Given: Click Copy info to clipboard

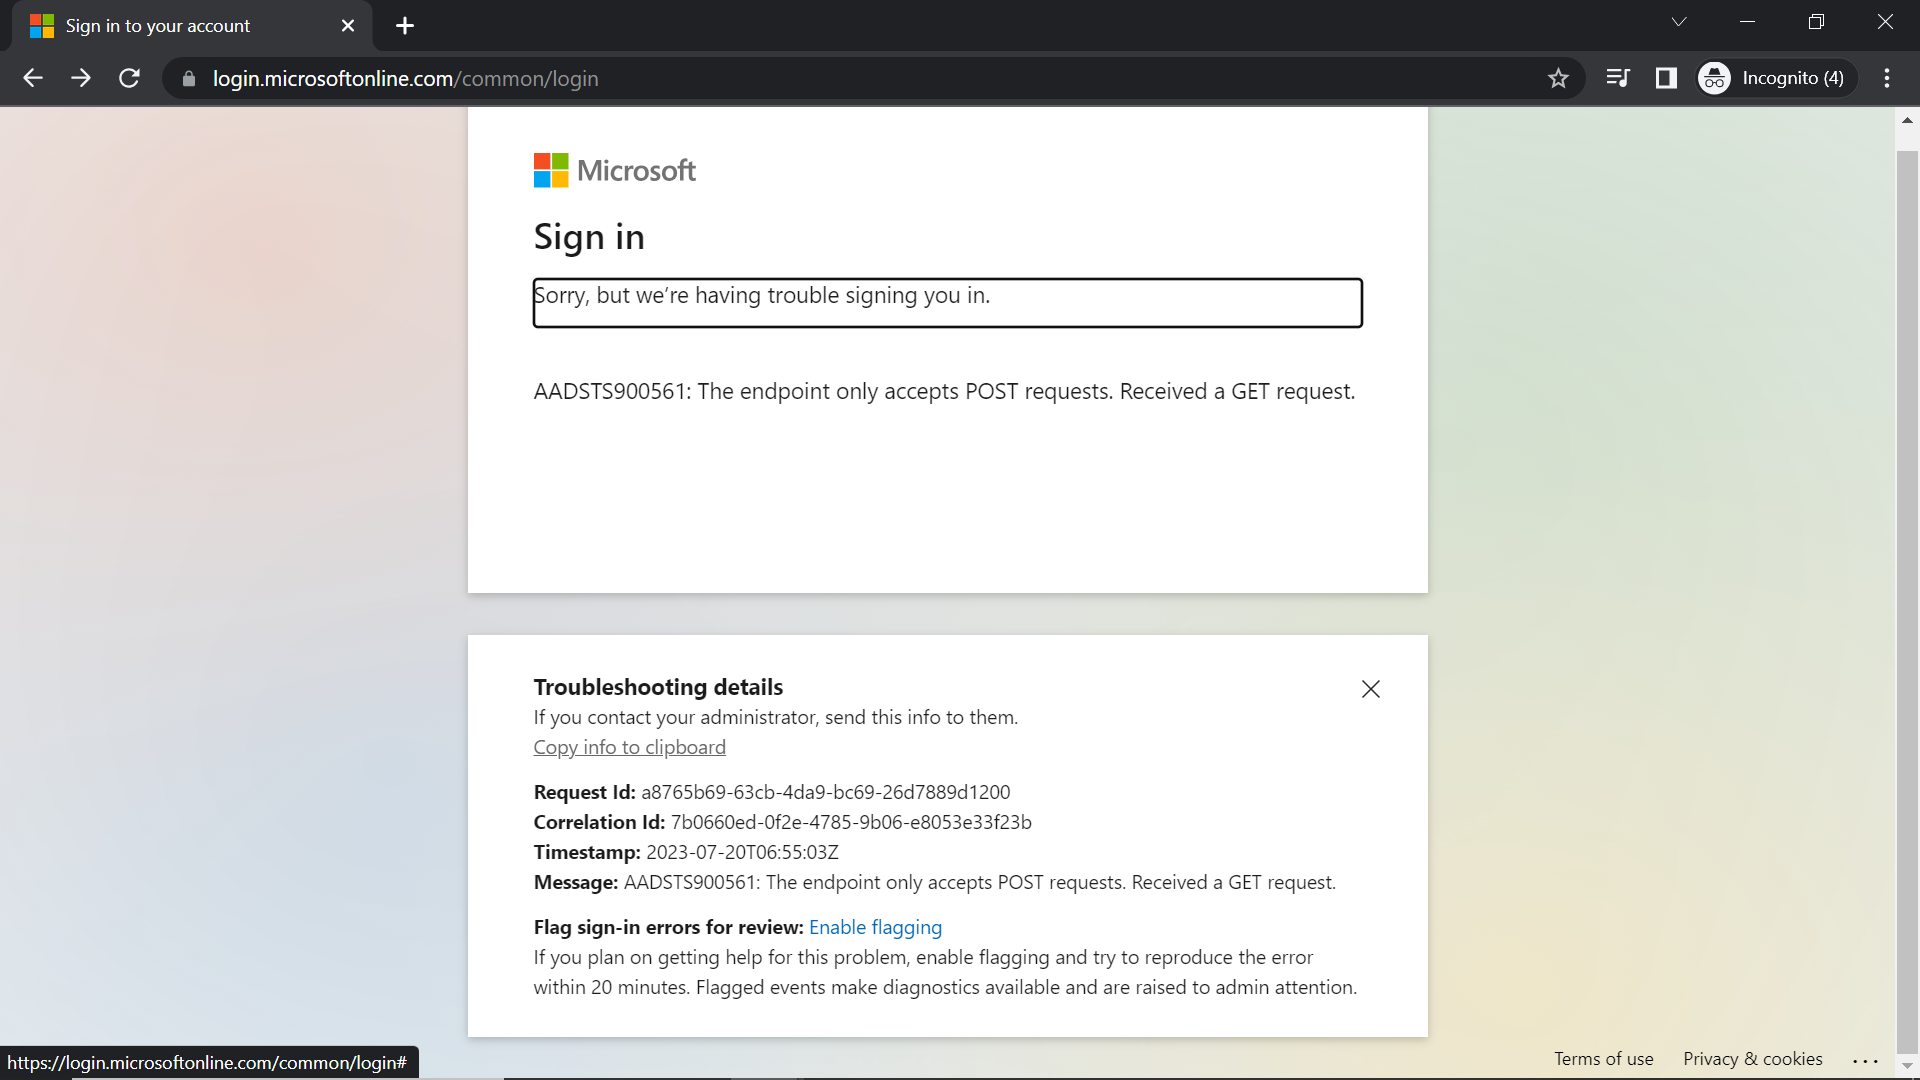Looking at the screenshot, I should [629, 747].
